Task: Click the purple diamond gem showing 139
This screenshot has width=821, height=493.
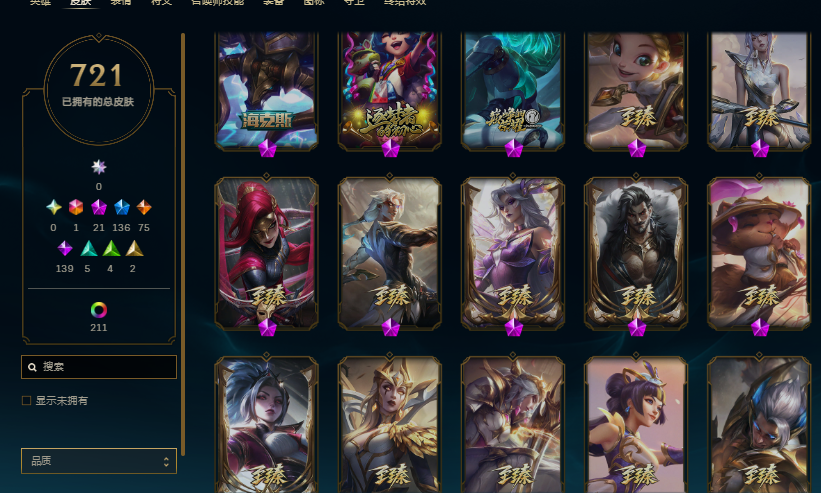Action: pos(64,248)
